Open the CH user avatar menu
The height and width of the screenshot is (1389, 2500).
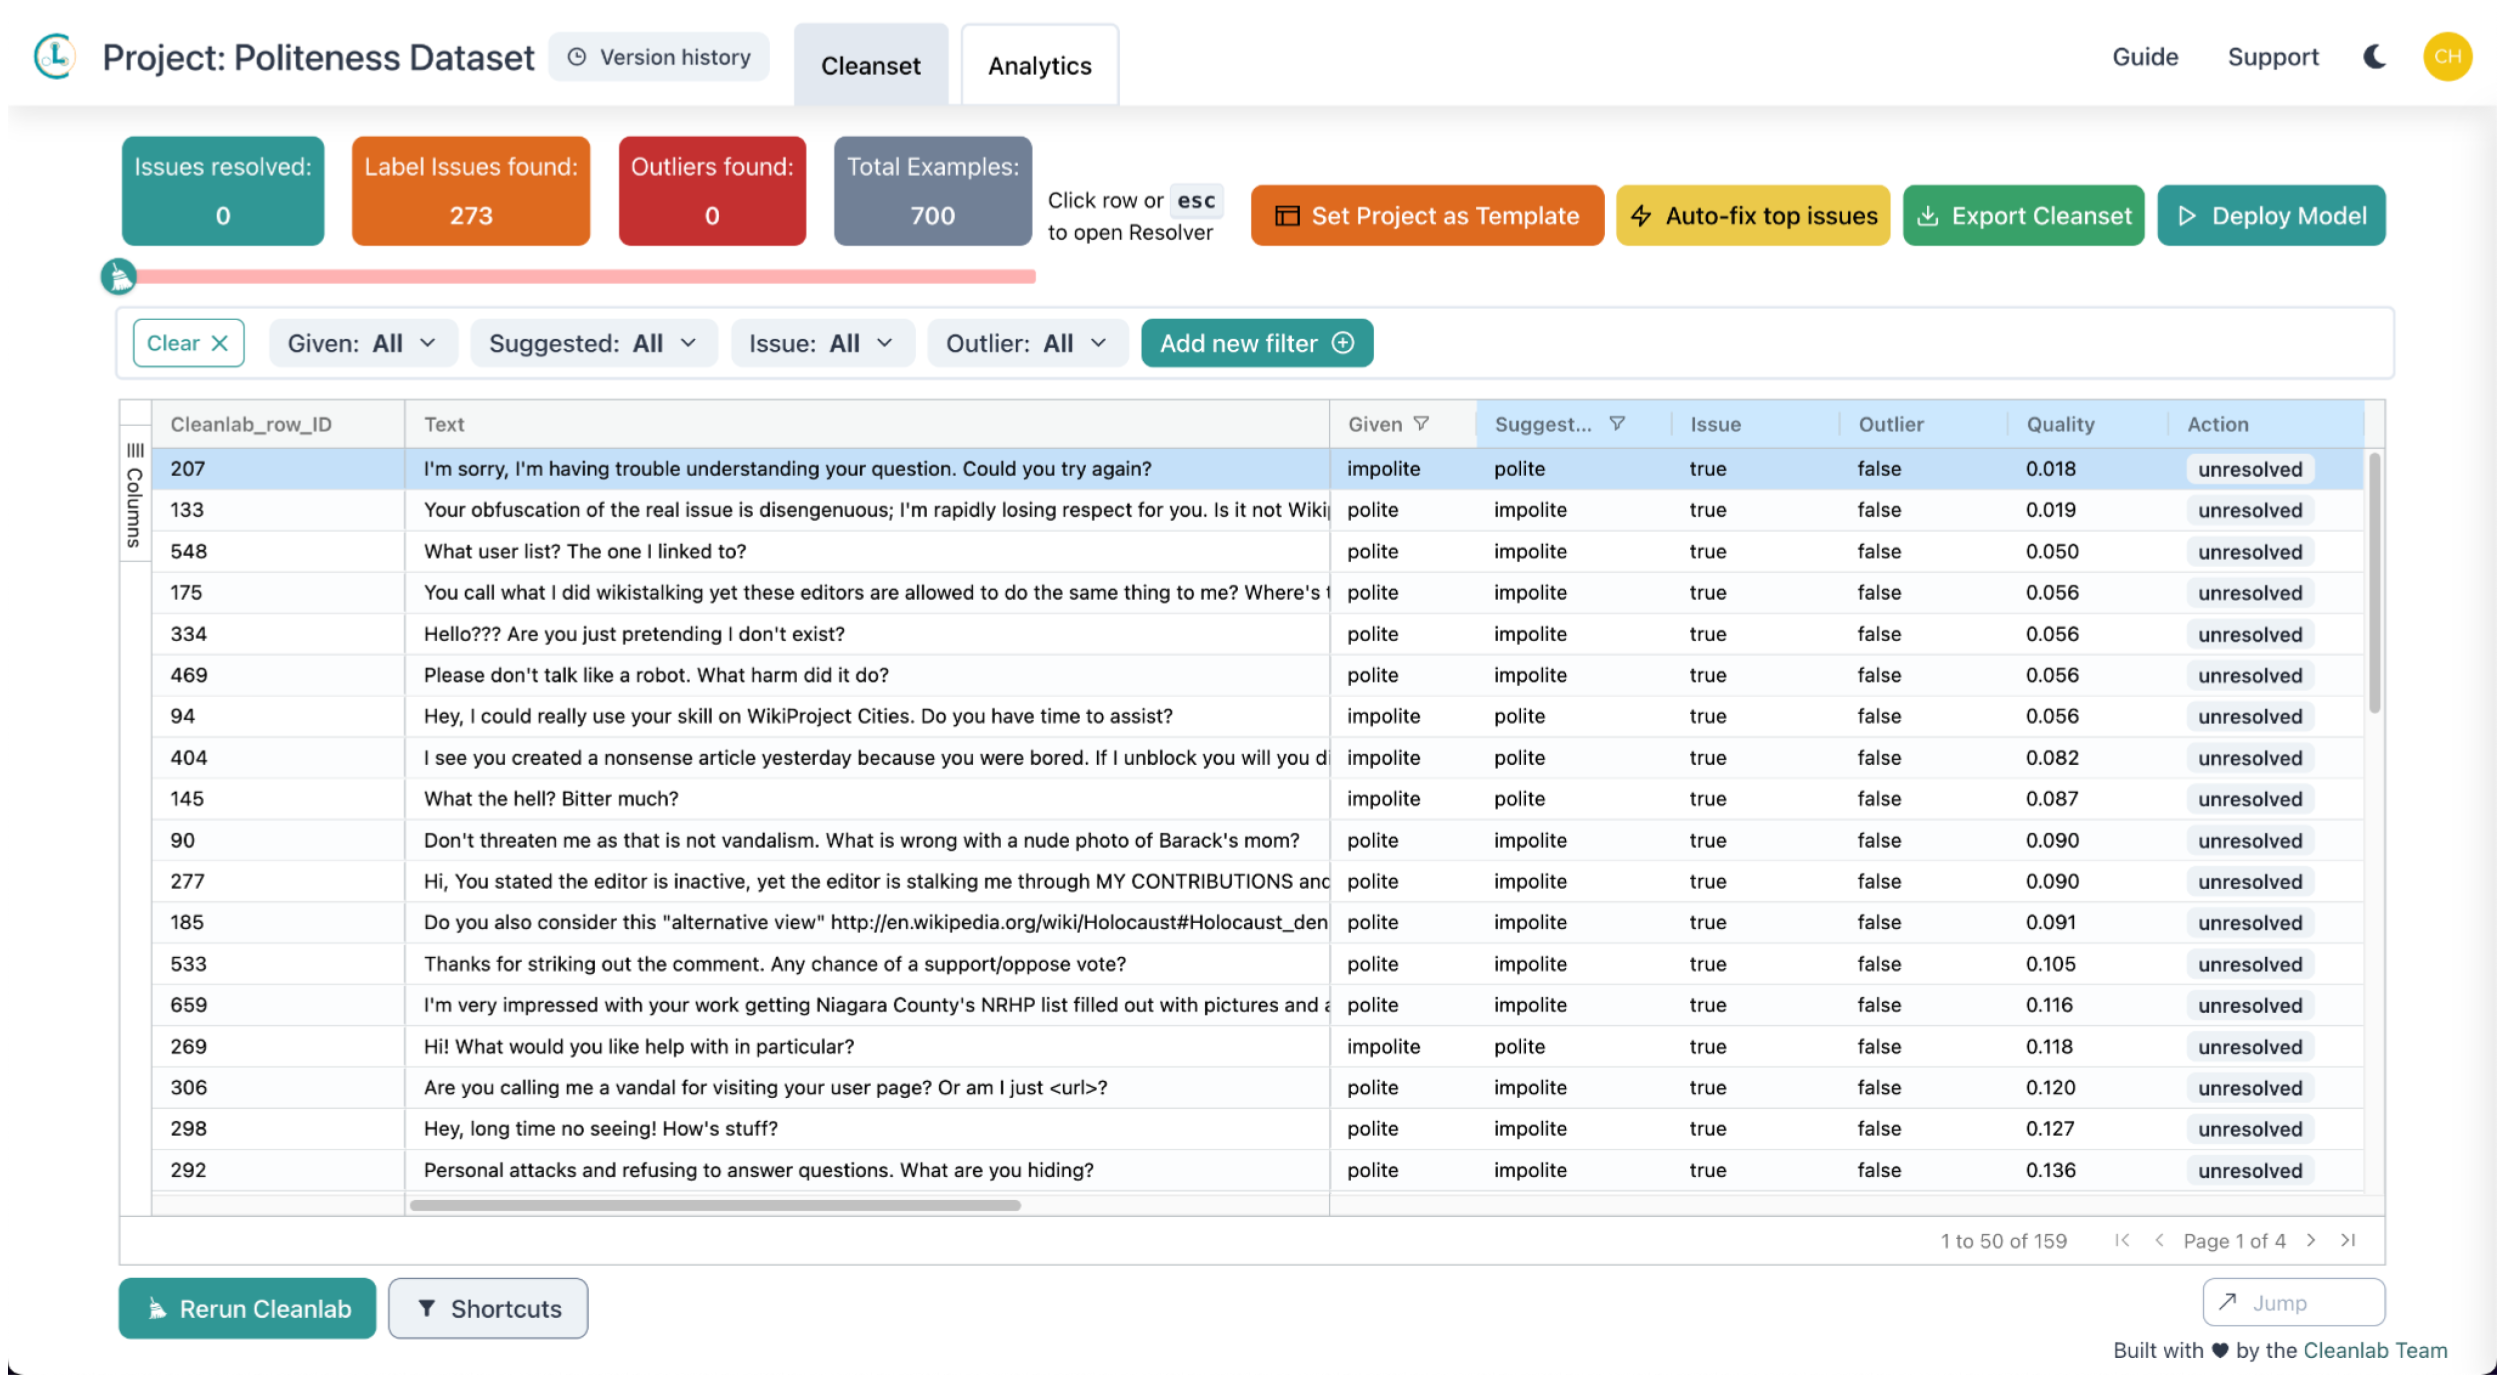pyautogui.click(x=2446, y=57)
